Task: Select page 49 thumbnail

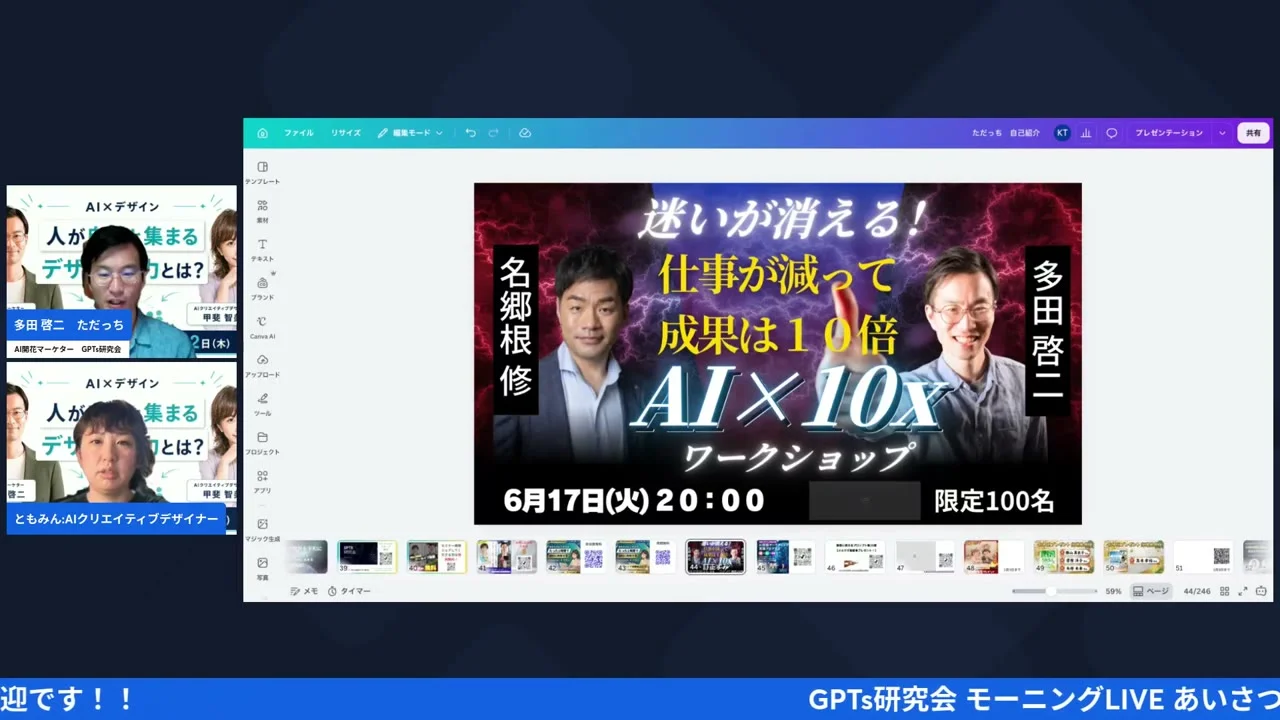Action: 1064,557
